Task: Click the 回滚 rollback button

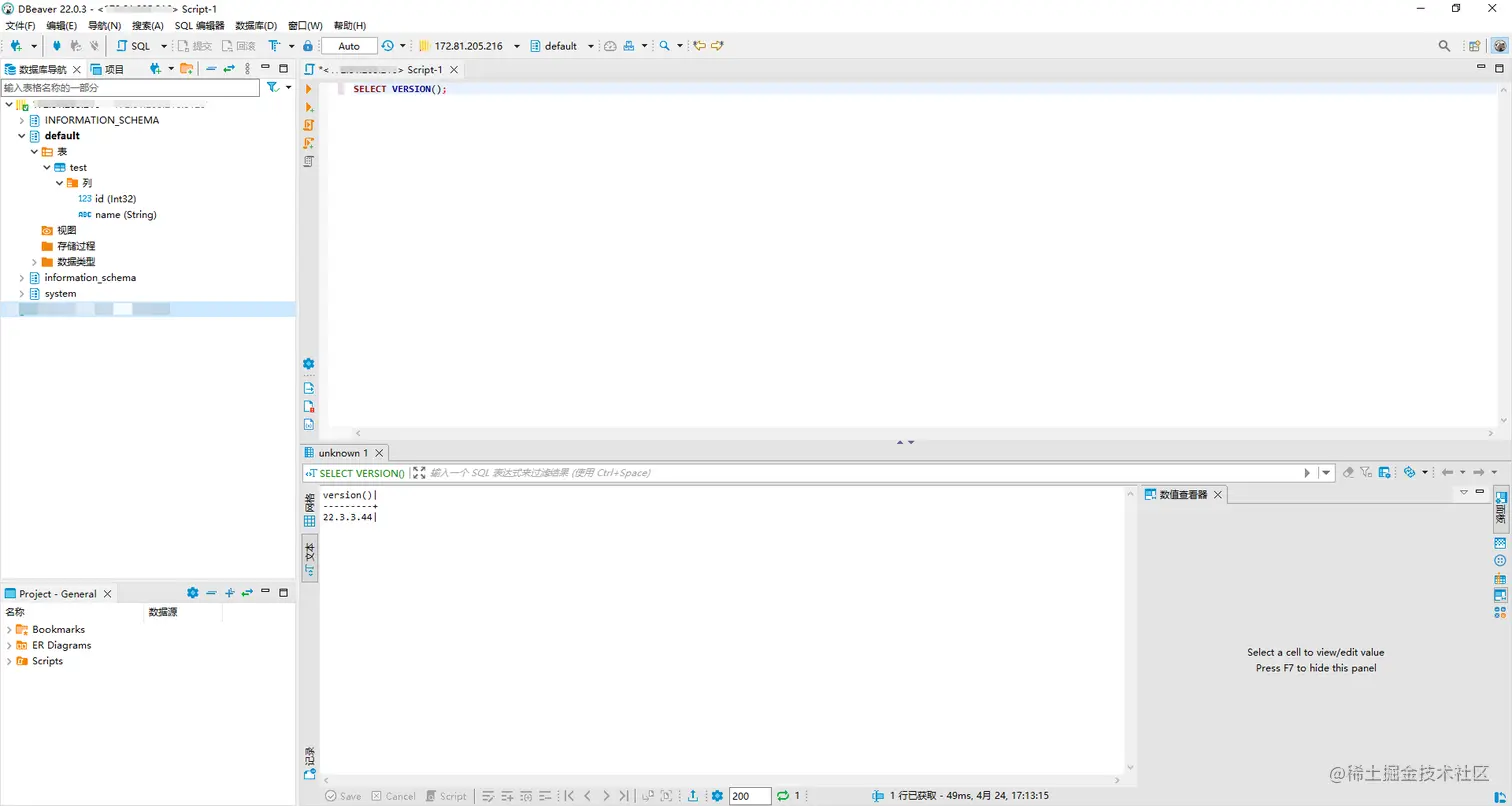Action: click(239, 46)
